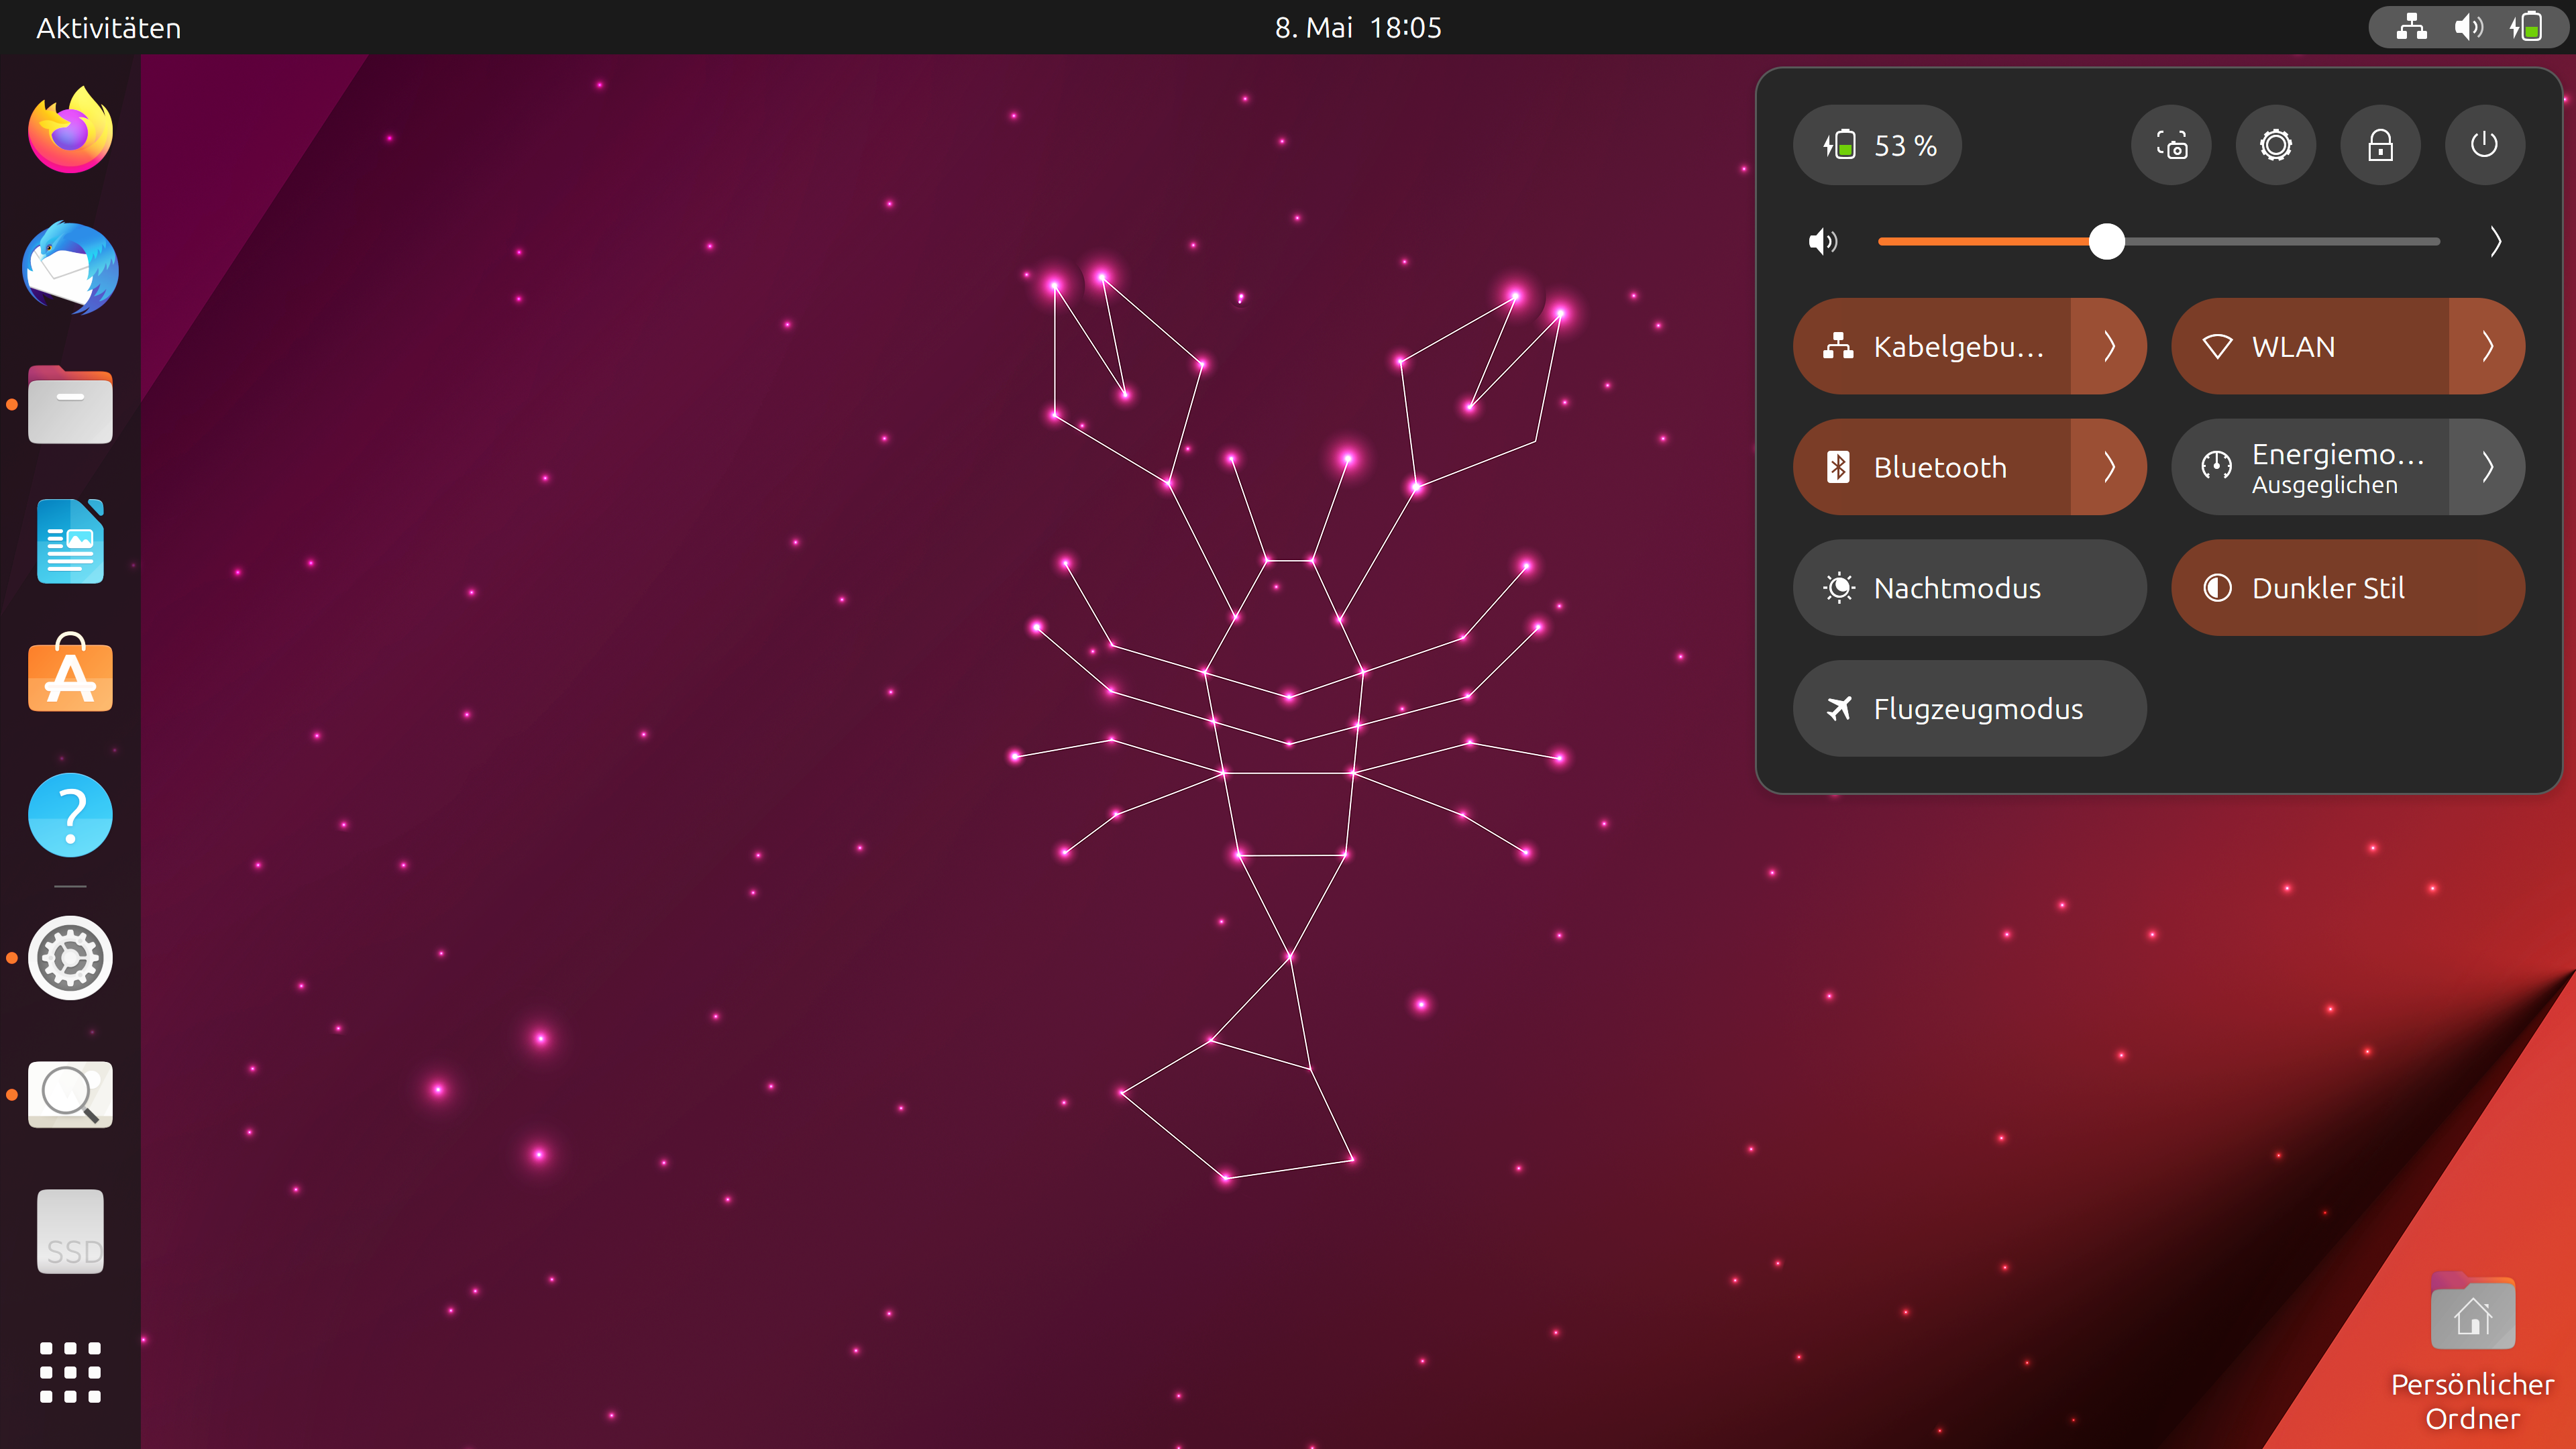Open the power off menu icon
This screenshot has width=2576, height=1449.
tap(2484, 145)
